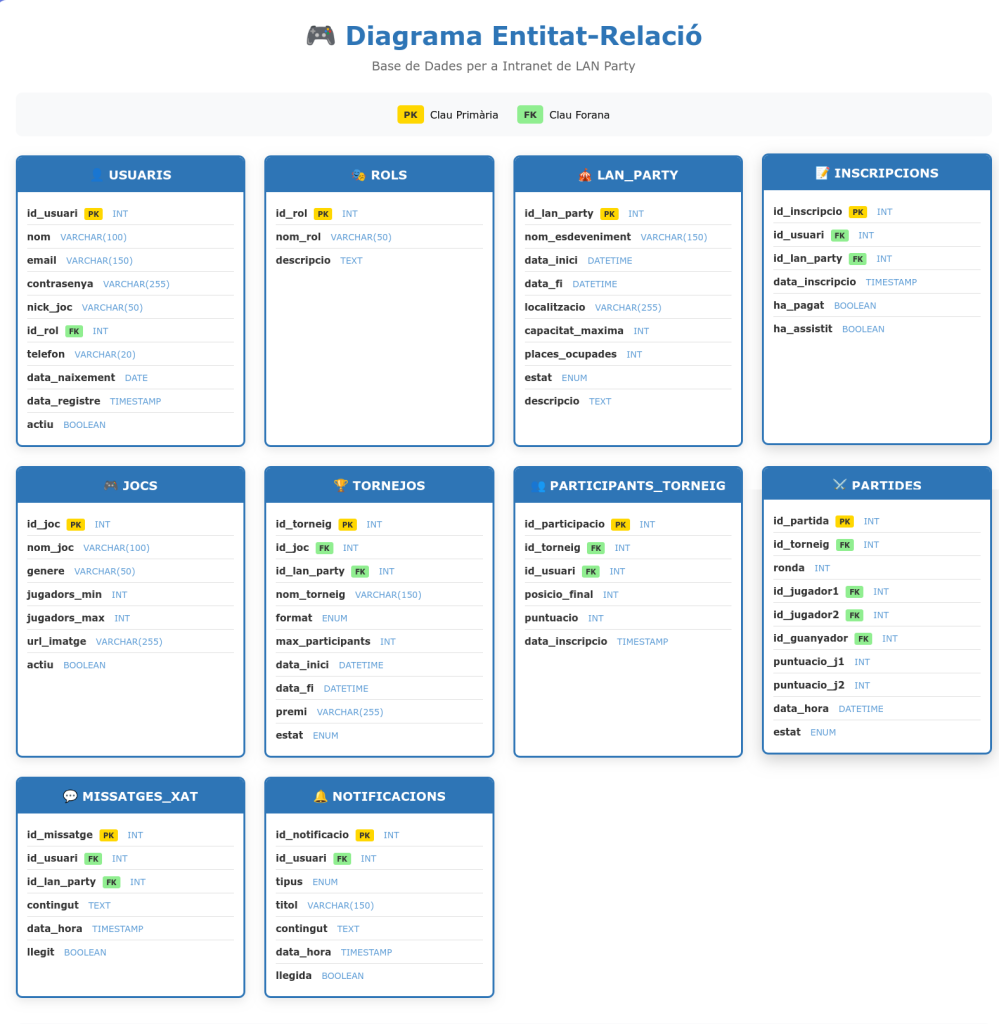The image size is (999, 1024).
Task: Click the game controller icon in the page title
Action: point(320,36)
